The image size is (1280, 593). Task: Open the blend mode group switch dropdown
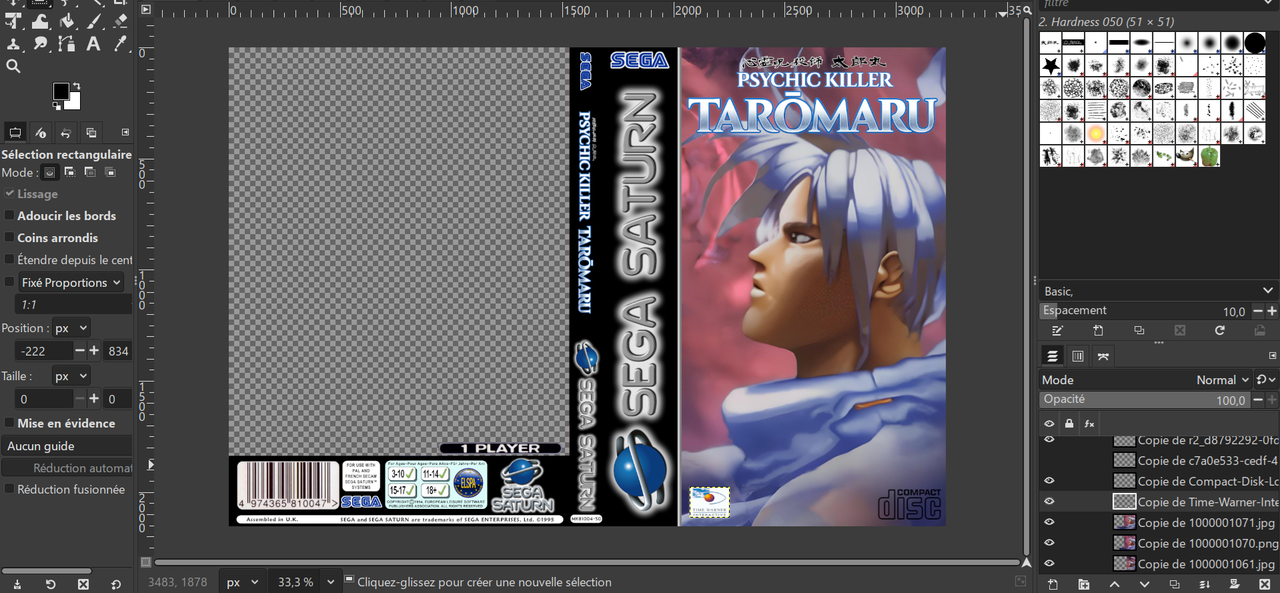click(x=1266, y=380)
